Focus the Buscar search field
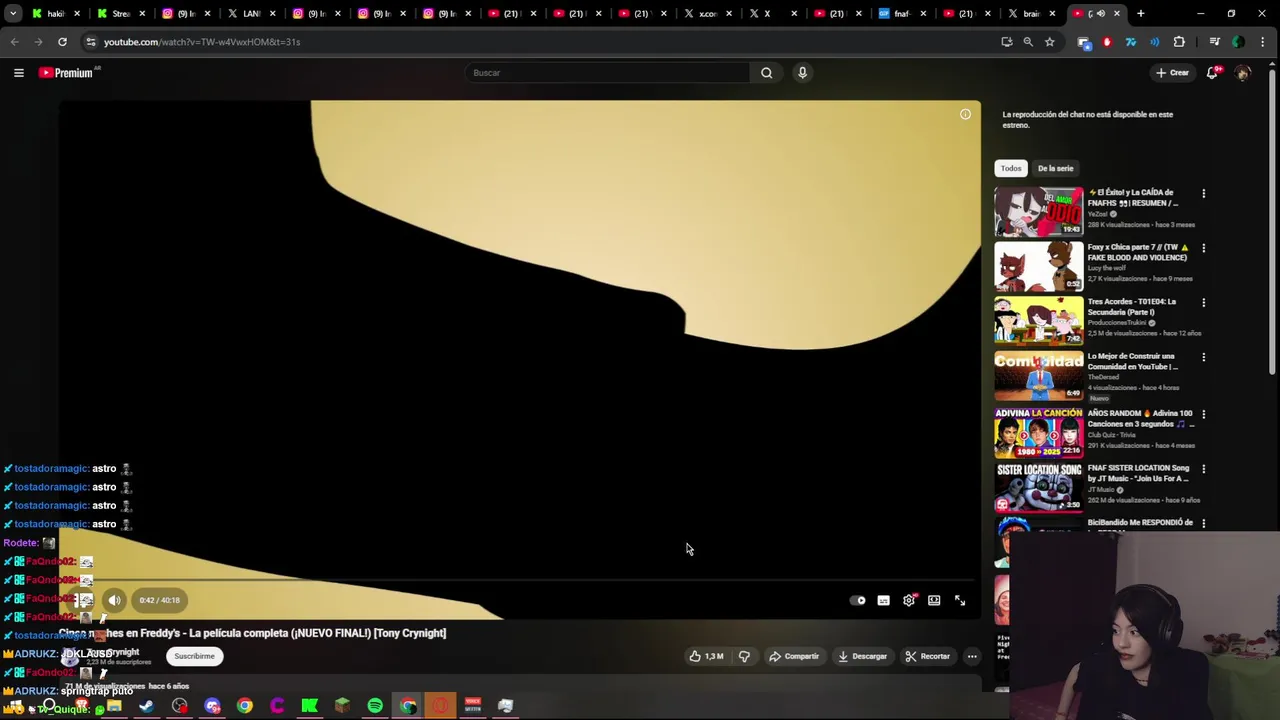The image size is (1280, 720). click(x=607, y=72)
